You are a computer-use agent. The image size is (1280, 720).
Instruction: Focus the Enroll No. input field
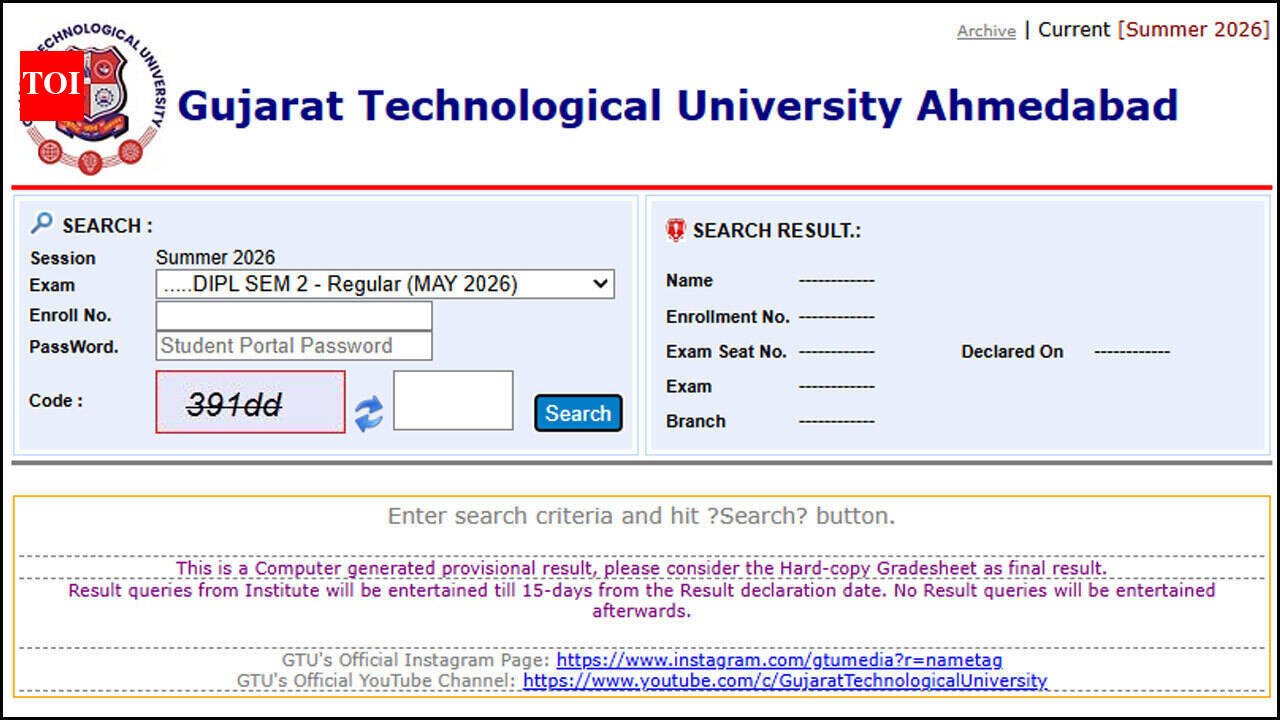click(x=294, y=316)
